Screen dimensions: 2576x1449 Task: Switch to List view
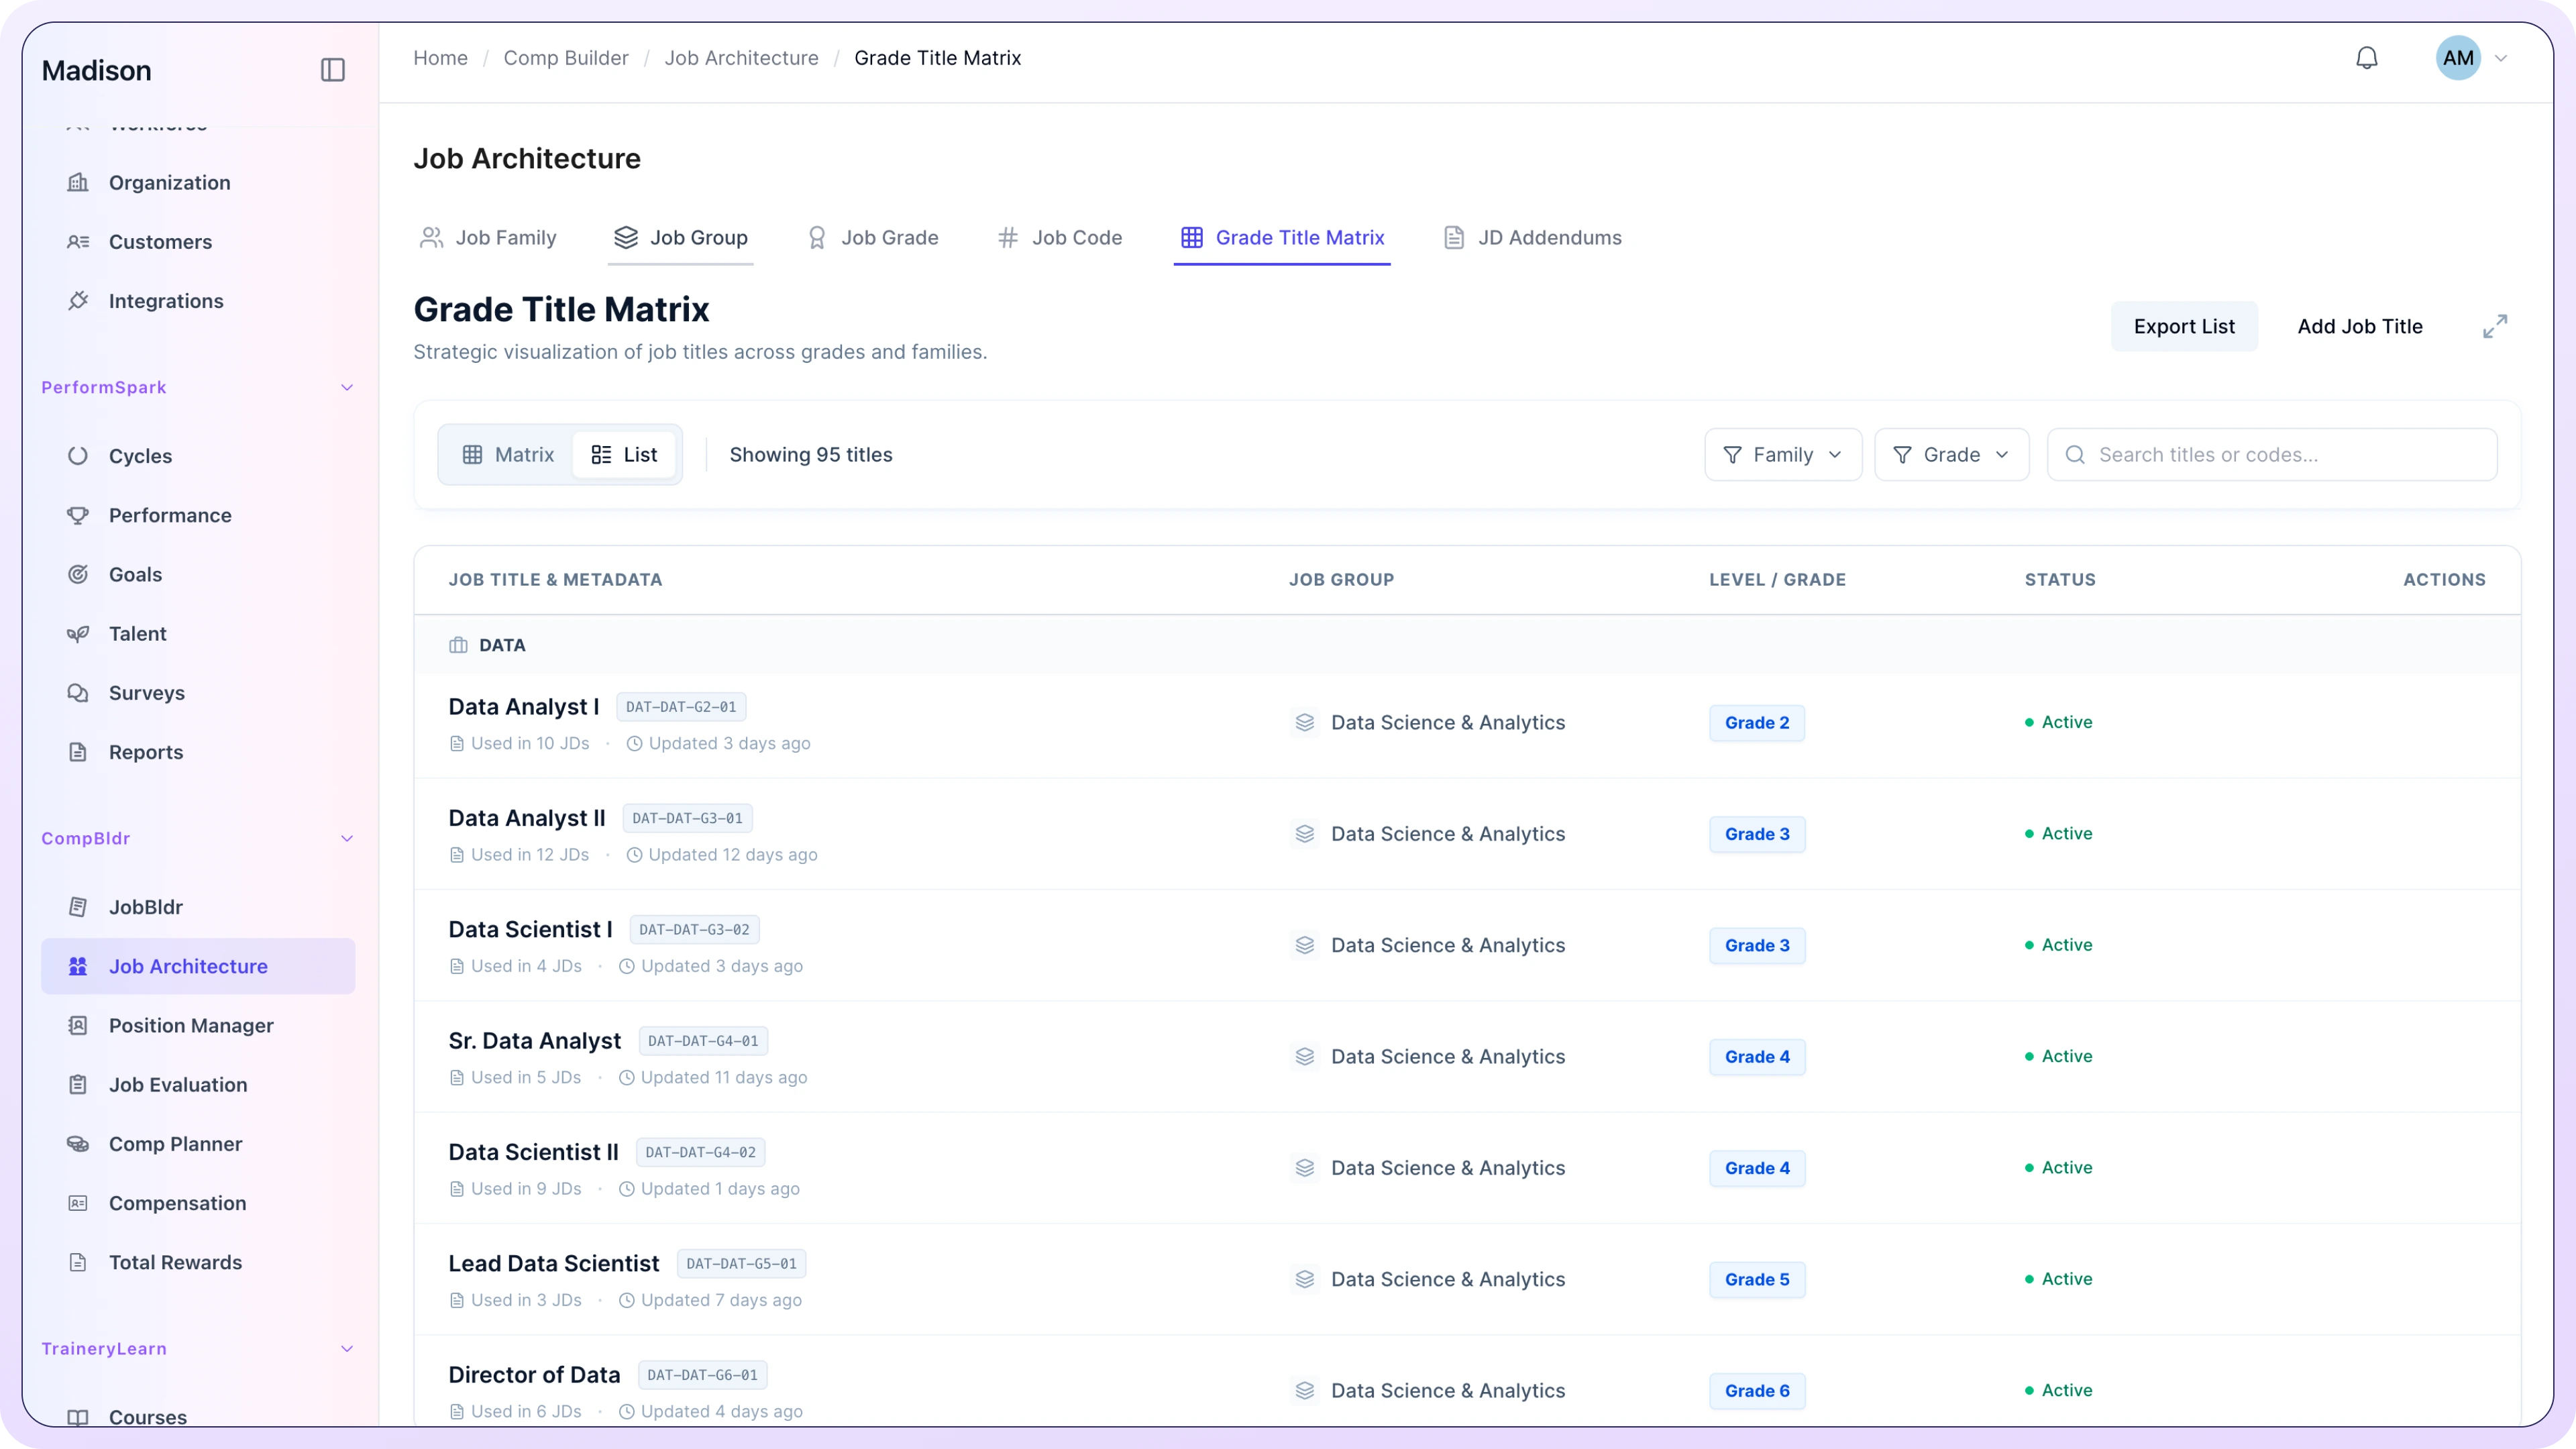[x=624, y=455]
